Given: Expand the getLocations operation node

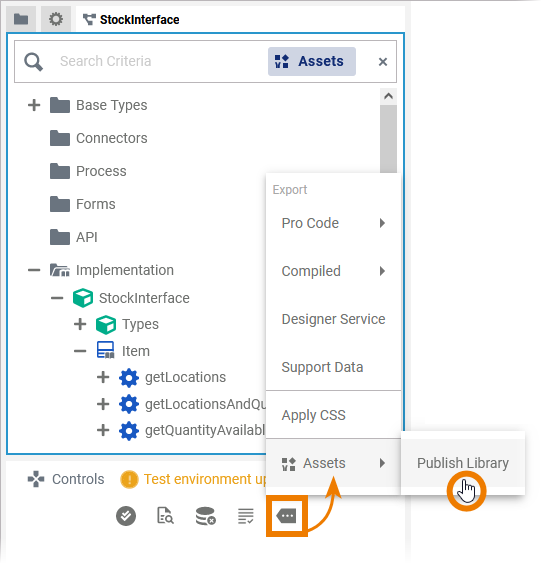Looking at the screenshot, I should pyautogui.click(x=103, y=378).
